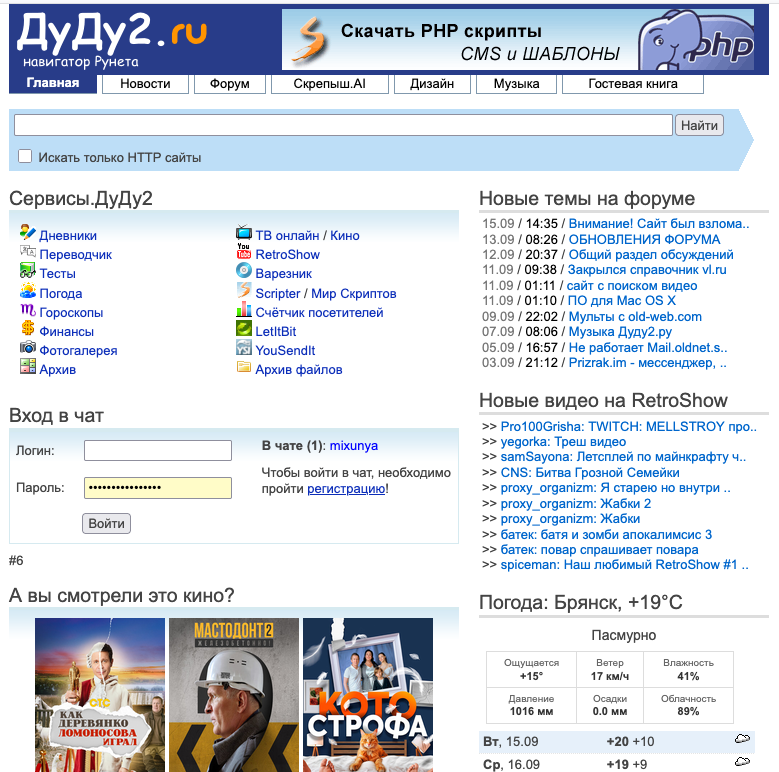Go to the Форум tab
Image resolution: width=779 pixels, height=772 pixels.
230,83
